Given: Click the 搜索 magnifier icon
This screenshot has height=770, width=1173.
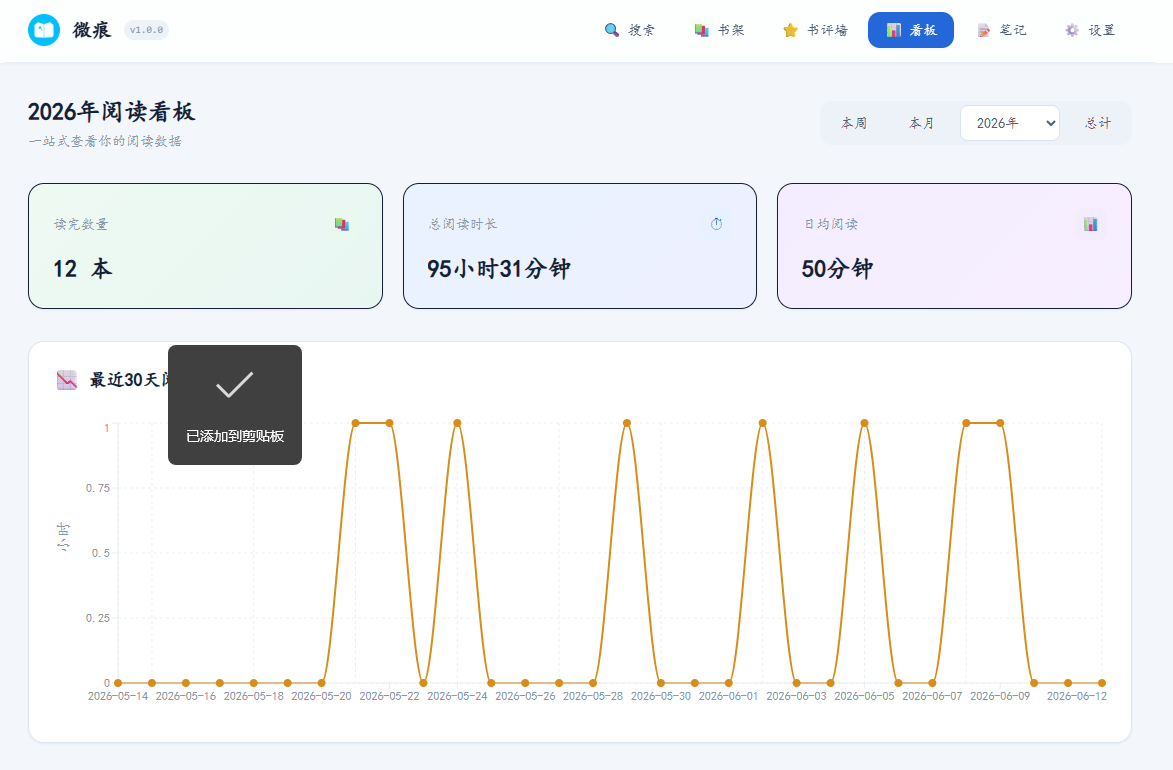Looking at the screenshot, I should 612,30.
